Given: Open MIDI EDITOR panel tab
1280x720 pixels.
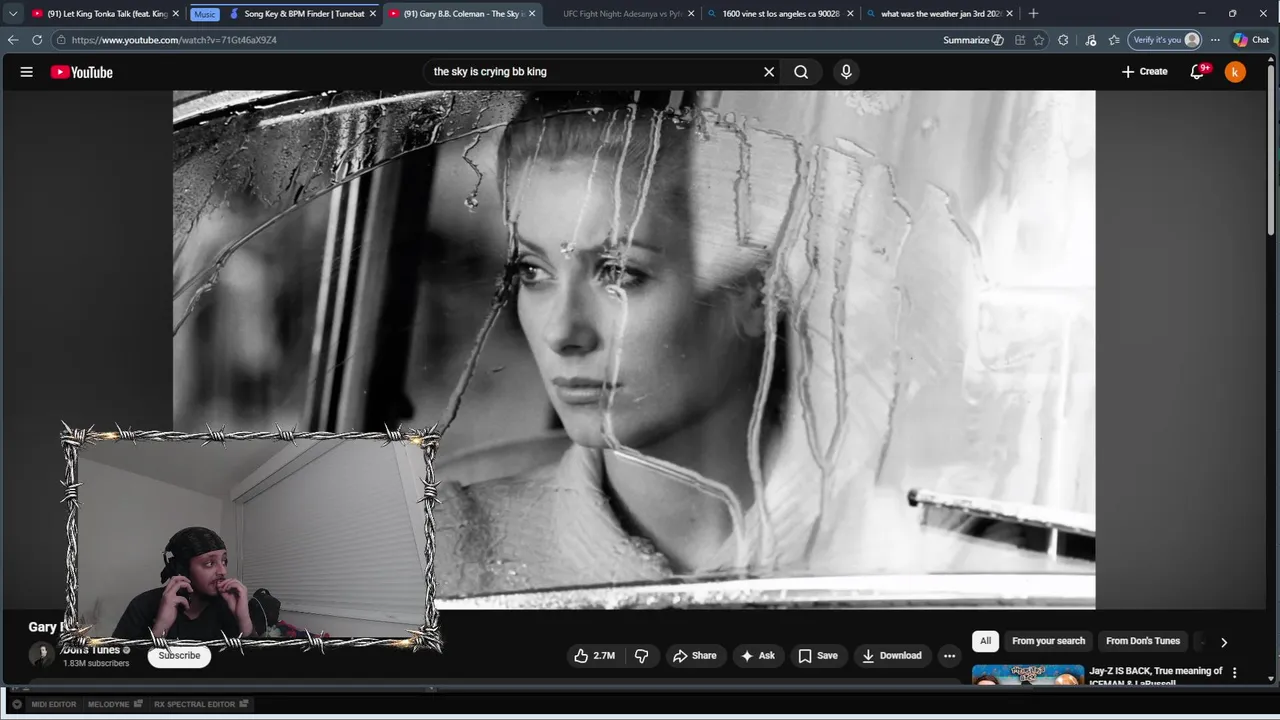Looking at the screenshot, I should 54,704.
